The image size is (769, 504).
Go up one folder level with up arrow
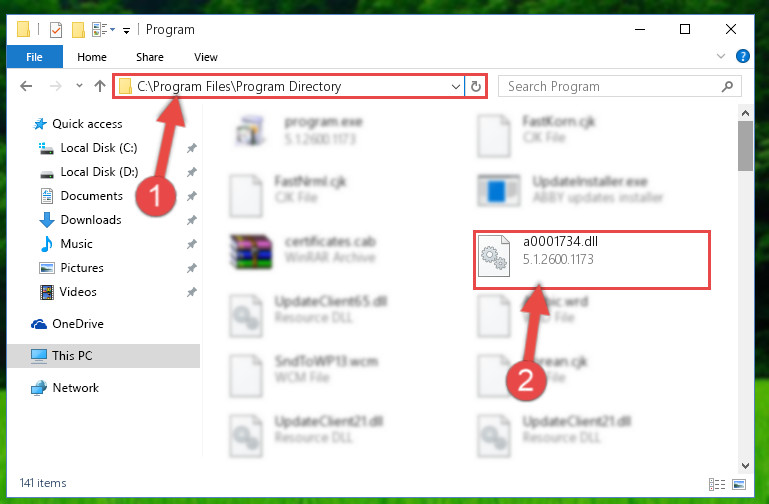coord(100,86)
